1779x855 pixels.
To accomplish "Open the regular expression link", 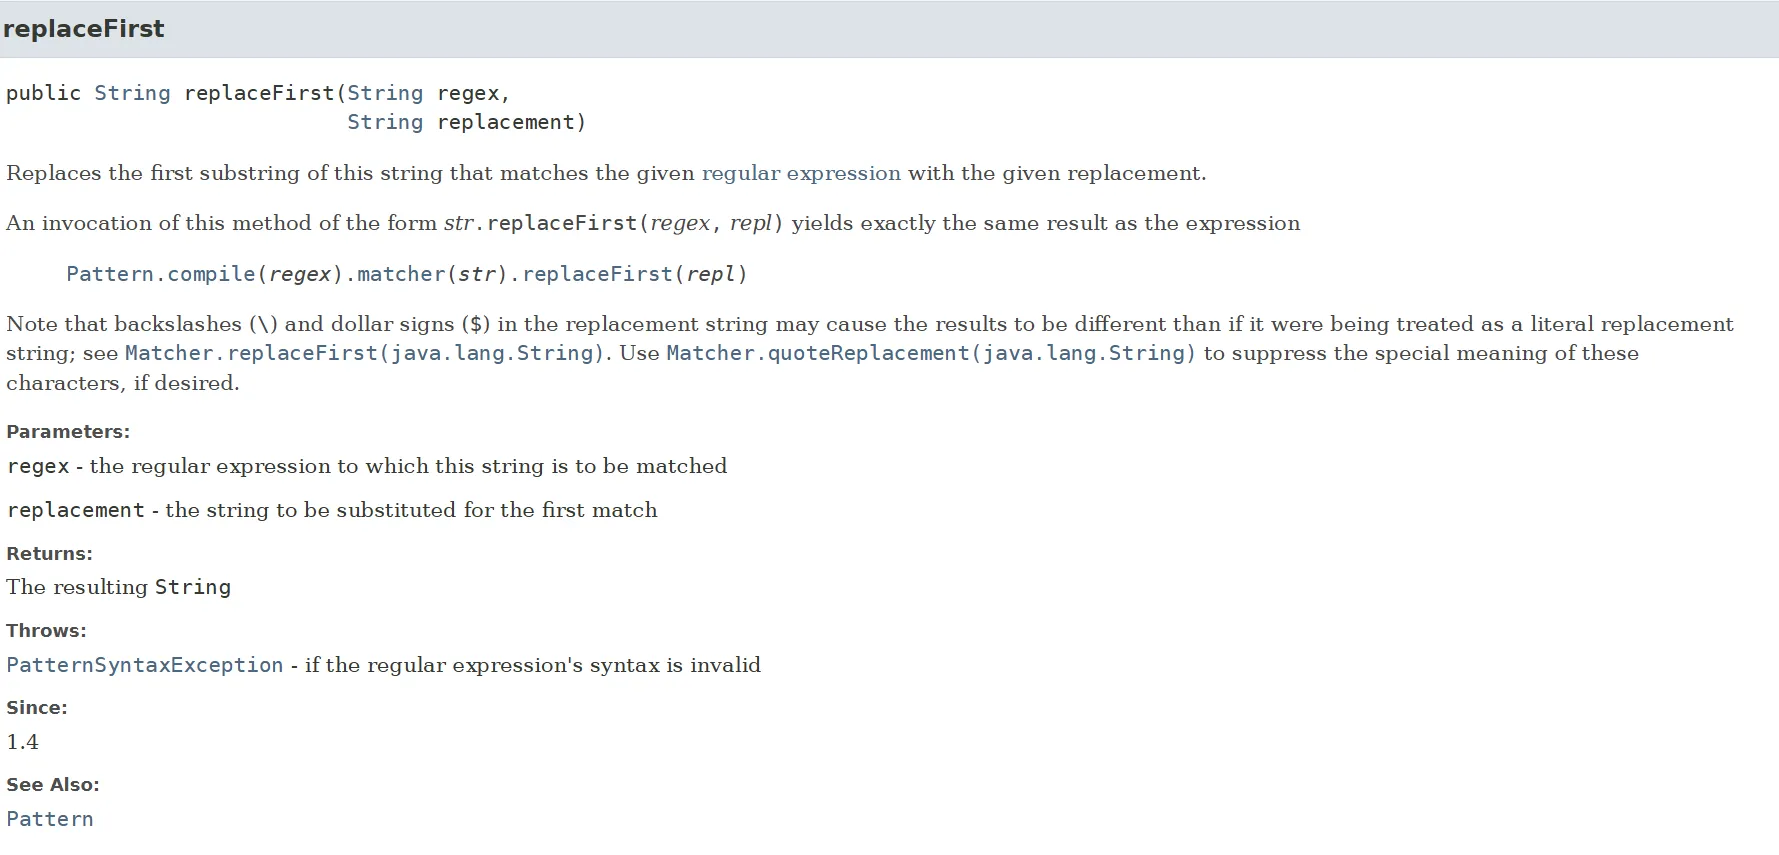I will 801,173.
